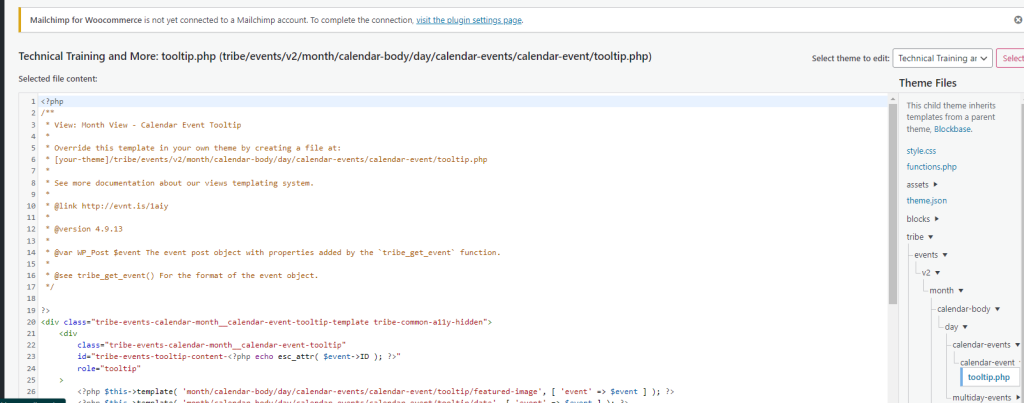Dismiss the Mailchimp notice with the X icon
The width and height of the screenshot is (1024, 403).
click(1017, 19)
